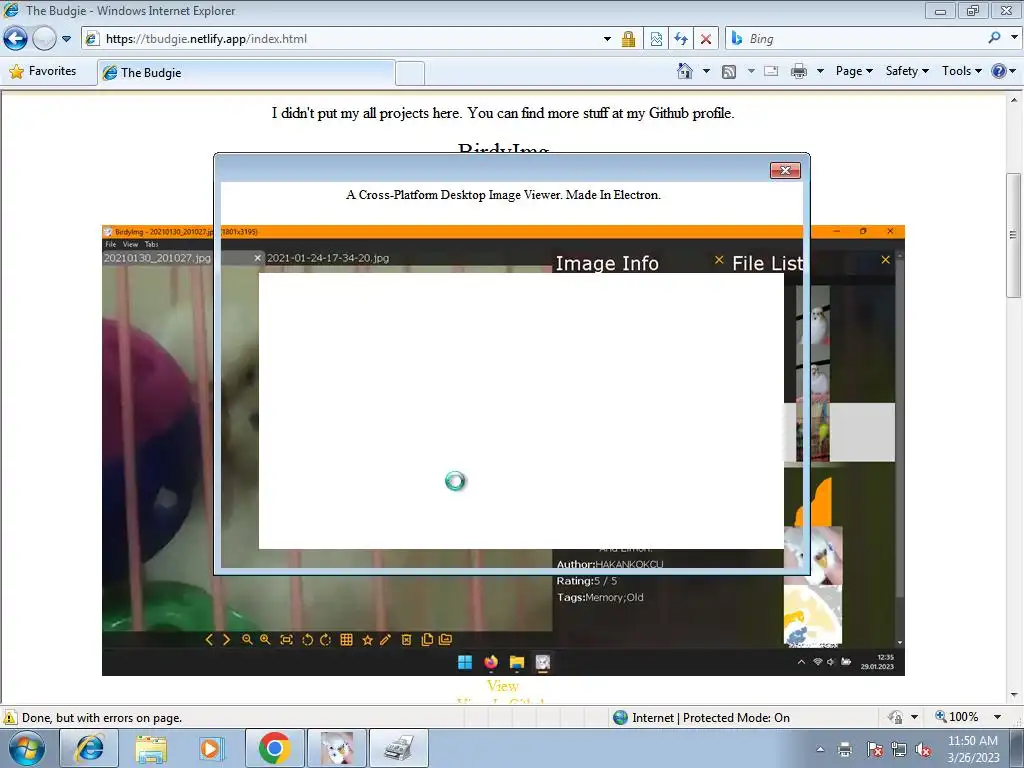Show hidden system tray icons arrow

(820, 749)
